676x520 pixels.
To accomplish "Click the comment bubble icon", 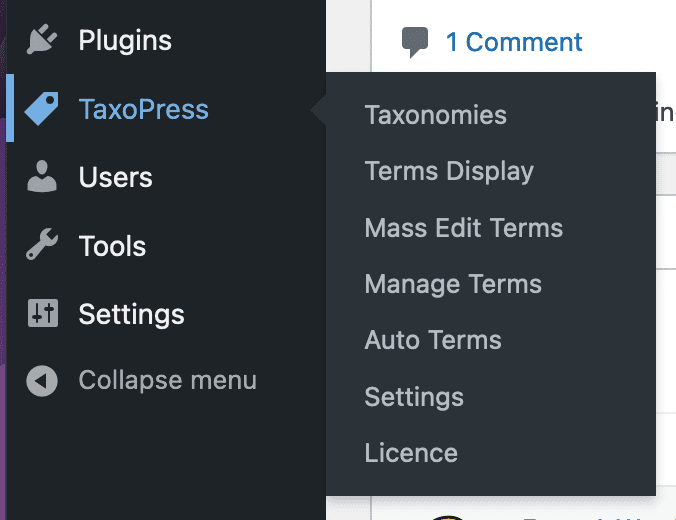I will coord(415,42).
